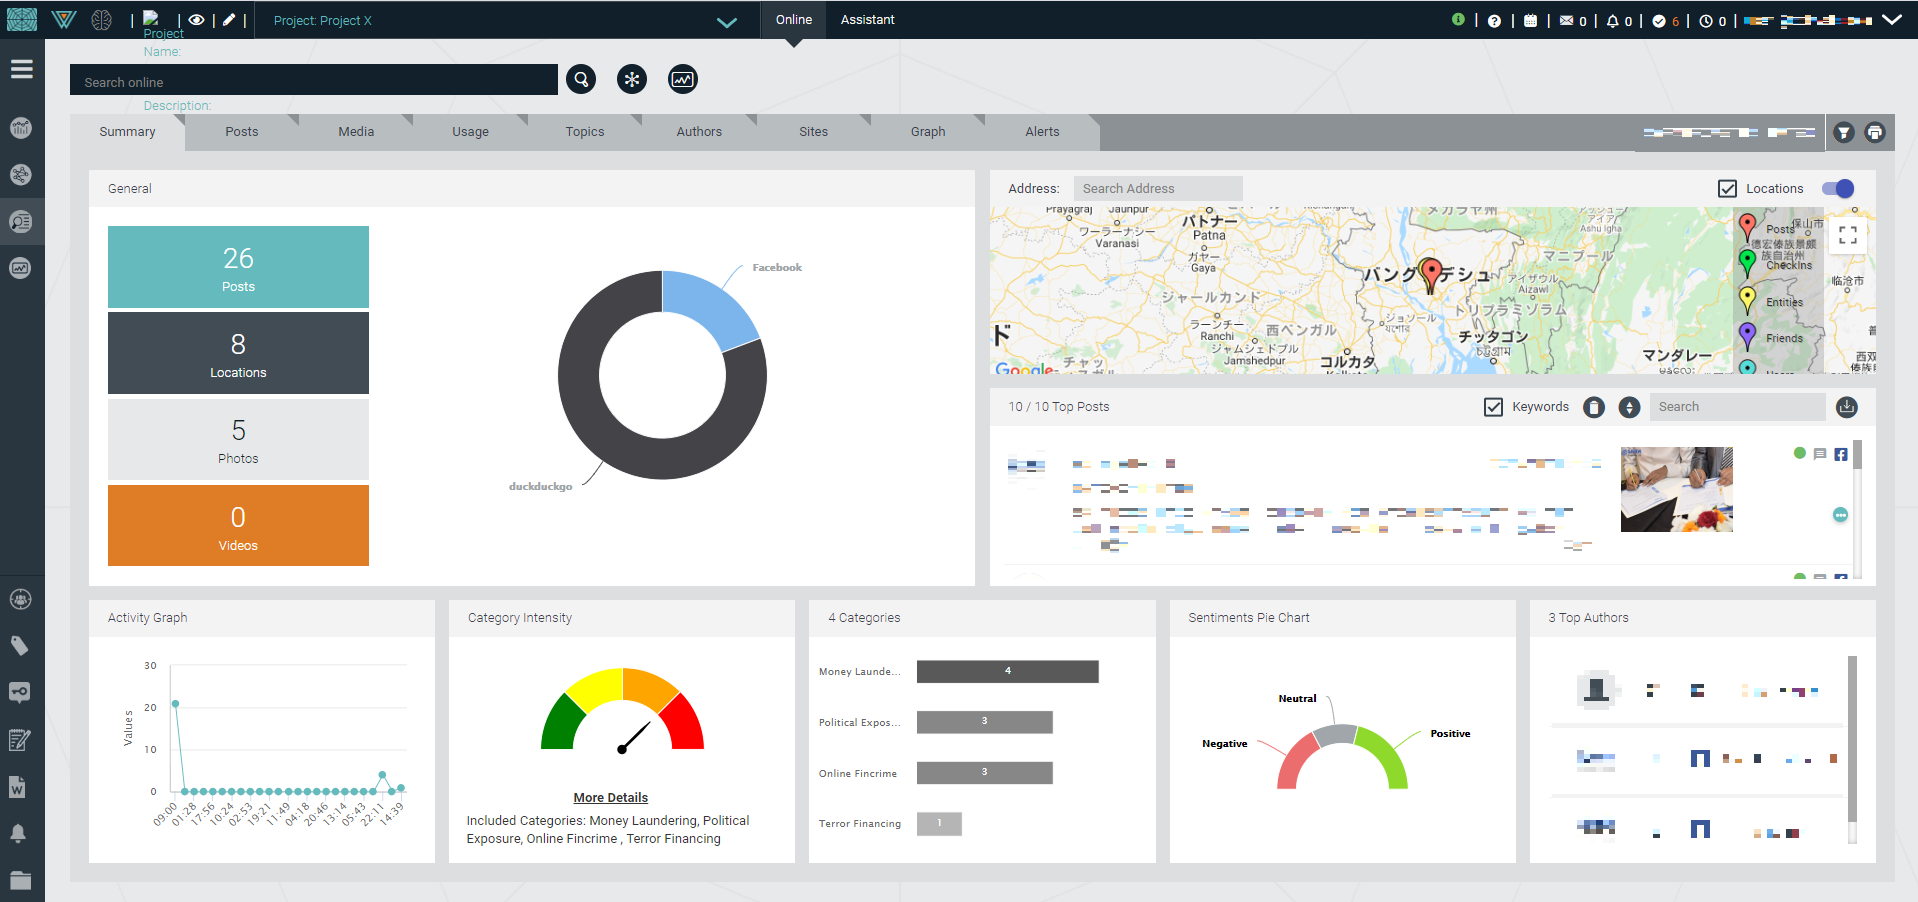Expand the Project X dropdown

coord(727,22)
